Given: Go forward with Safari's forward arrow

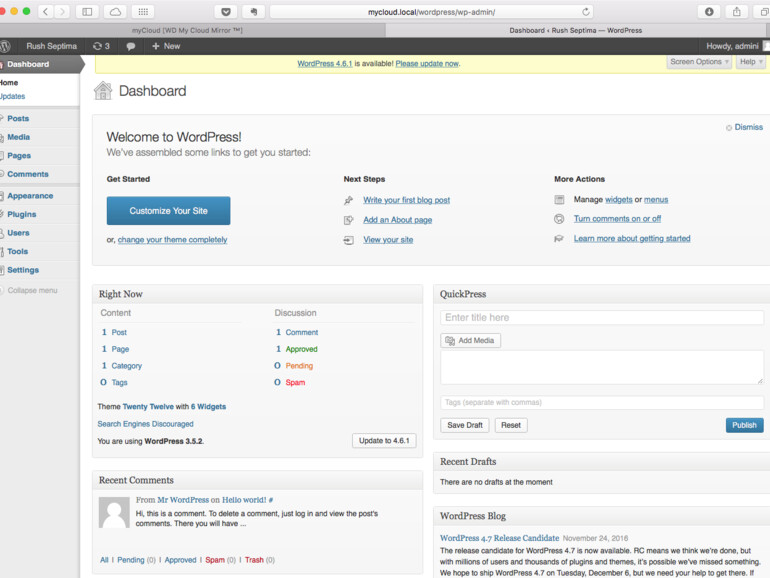Looking at the screenshot, I should coord(61,12).
